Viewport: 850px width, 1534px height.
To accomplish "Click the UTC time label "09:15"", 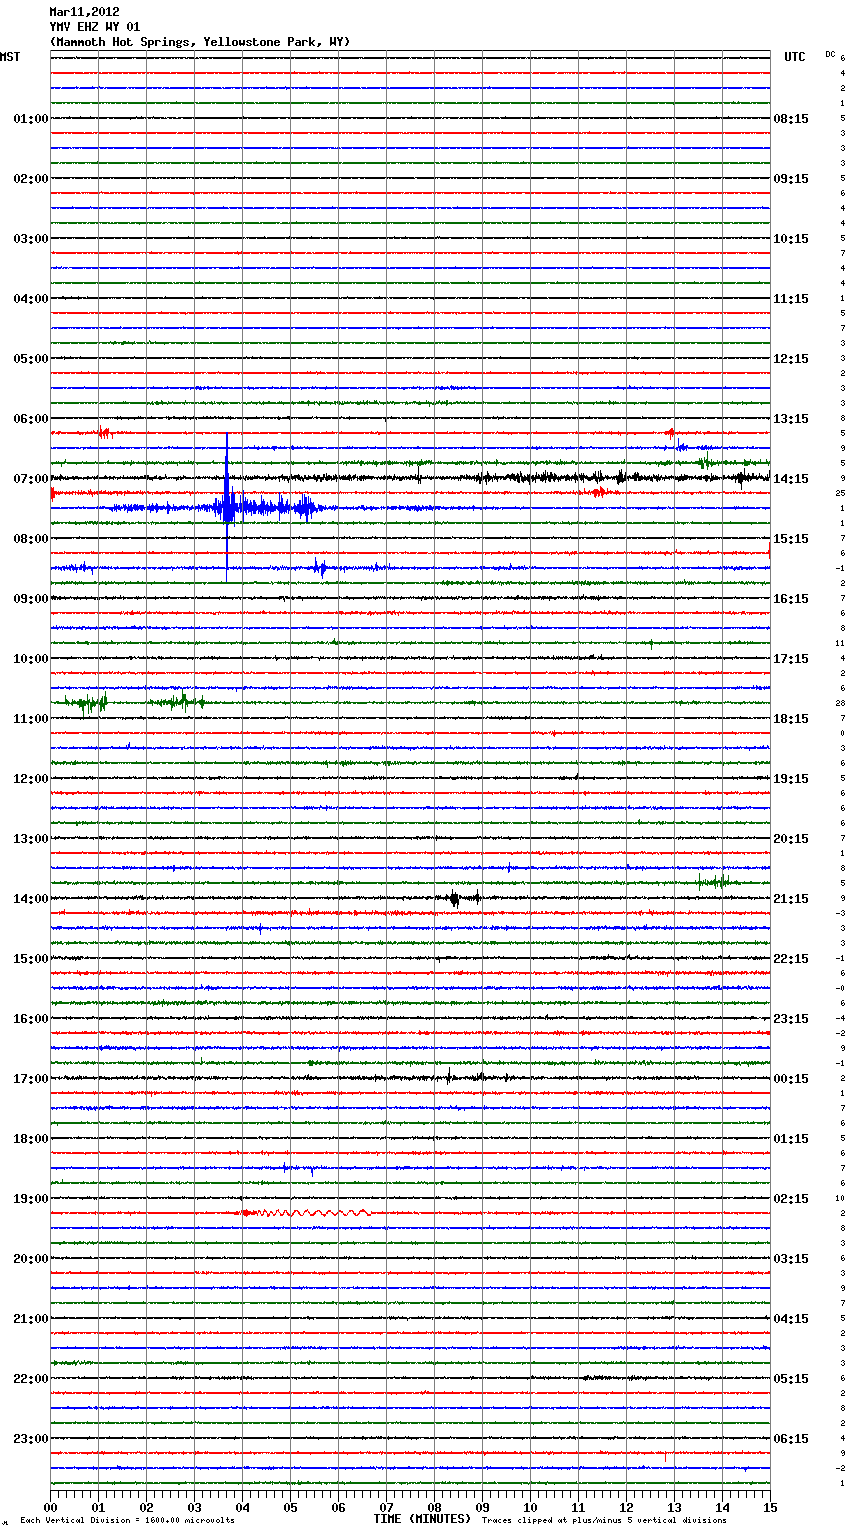I will click(x=791, y=179).
